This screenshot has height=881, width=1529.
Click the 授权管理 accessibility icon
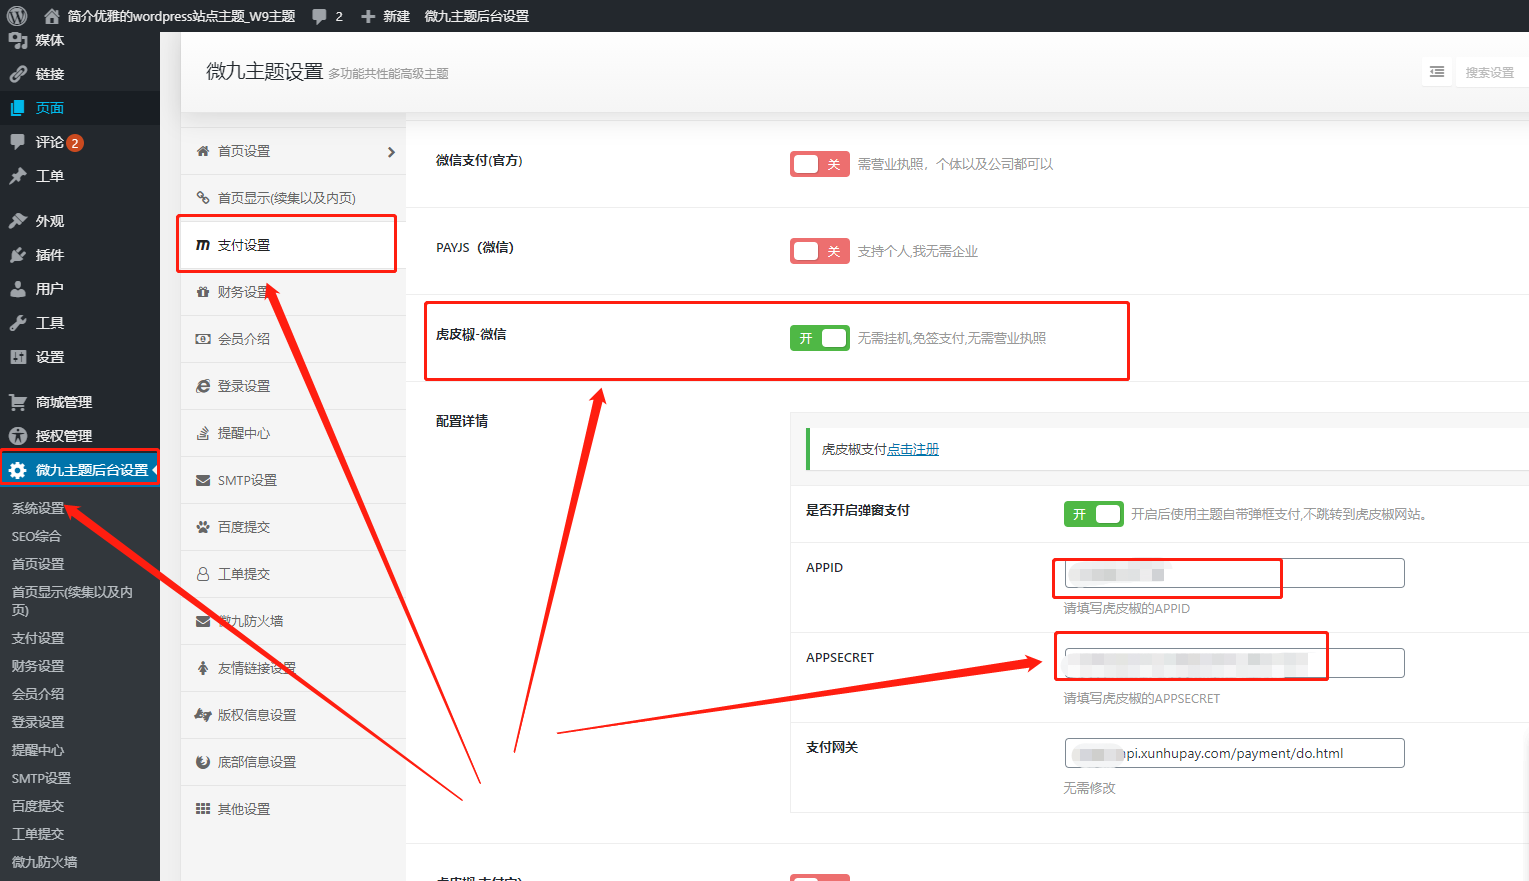point(17,436)
